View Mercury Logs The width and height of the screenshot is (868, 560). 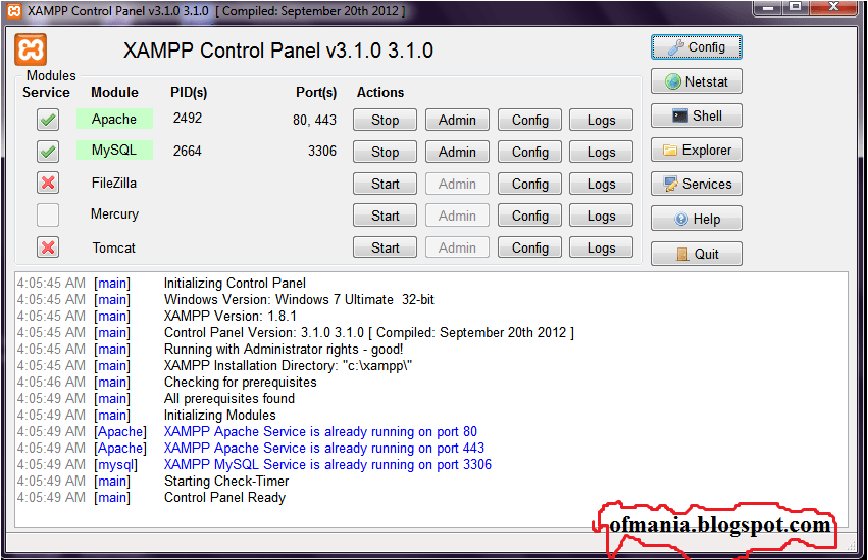point(601,216)
